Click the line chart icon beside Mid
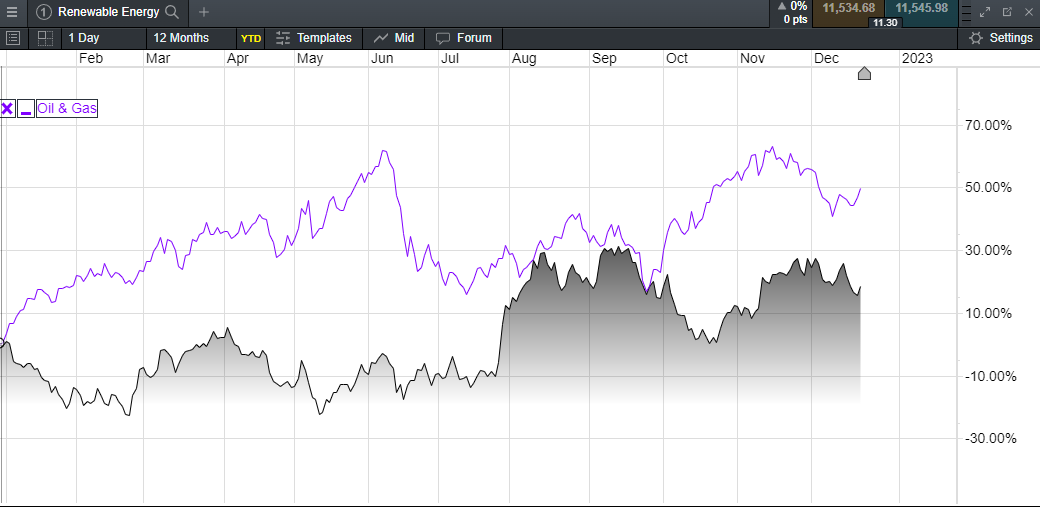The height and width of the screenshot is (507, 1040). (x=381, y=38)
